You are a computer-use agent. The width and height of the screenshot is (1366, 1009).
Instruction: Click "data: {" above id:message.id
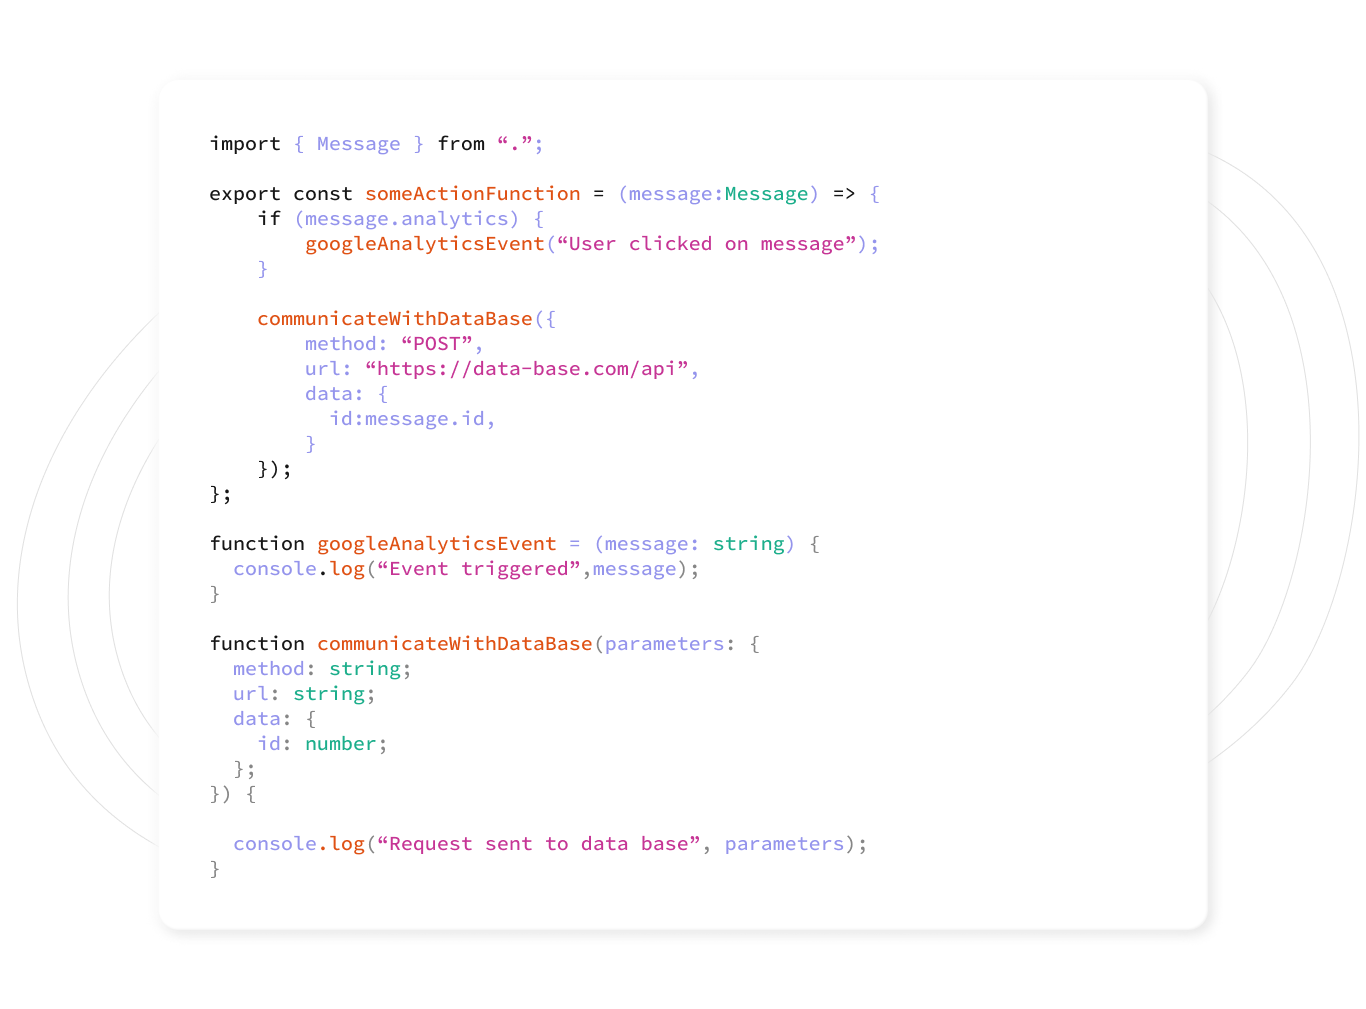(347, 394)
